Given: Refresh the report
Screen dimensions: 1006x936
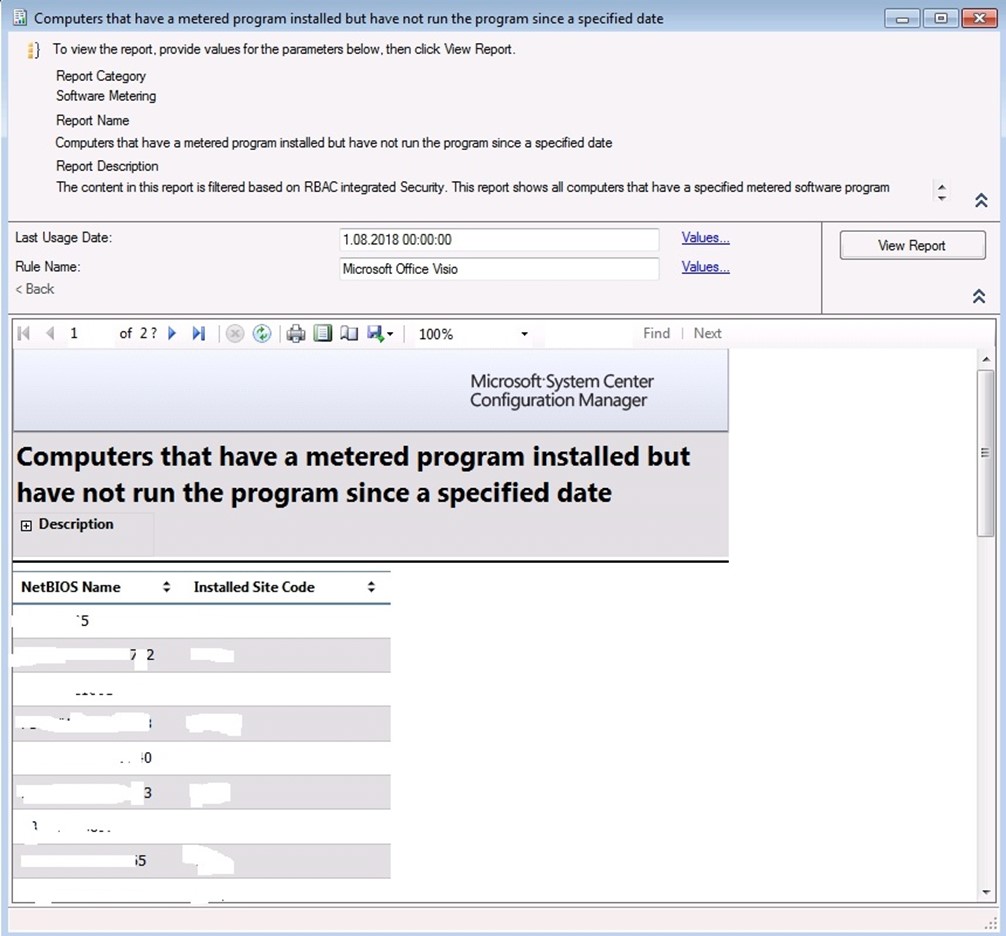Looking at the screenshot, I should coord(262,334).
